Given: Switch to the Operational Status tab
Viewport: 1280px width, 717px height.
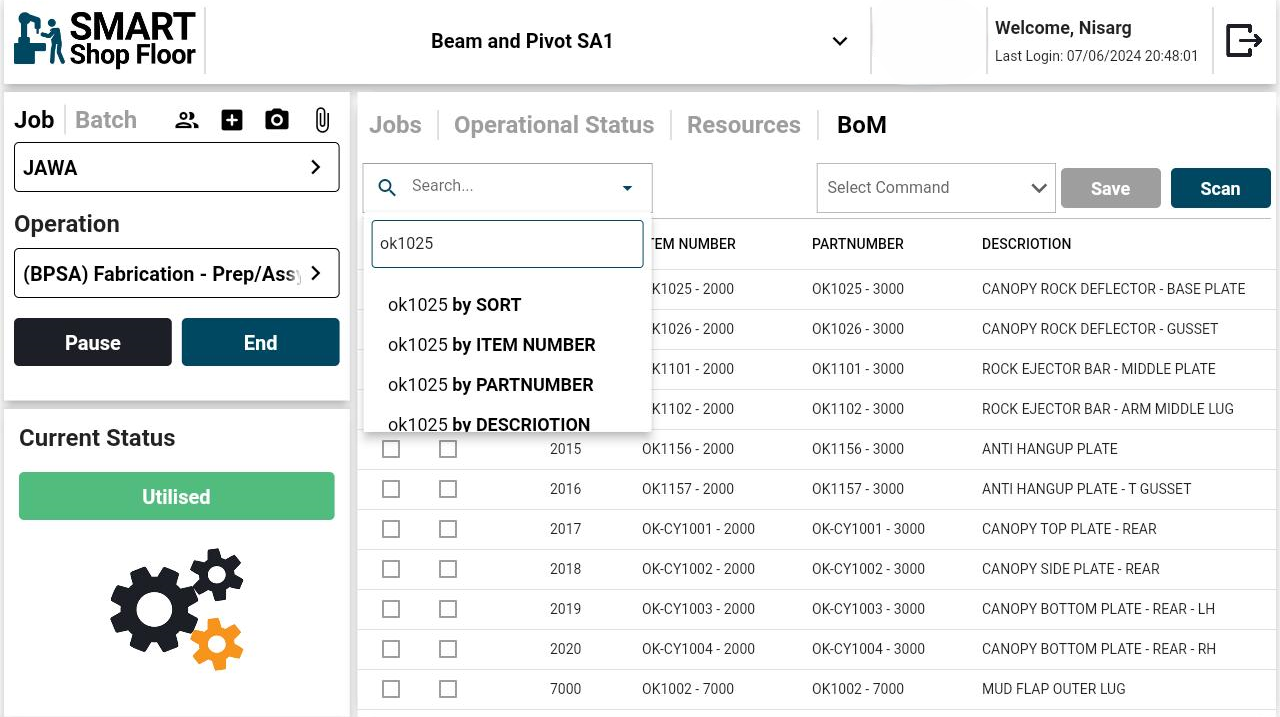Looking at the screenshot, I should click(554, 125).
